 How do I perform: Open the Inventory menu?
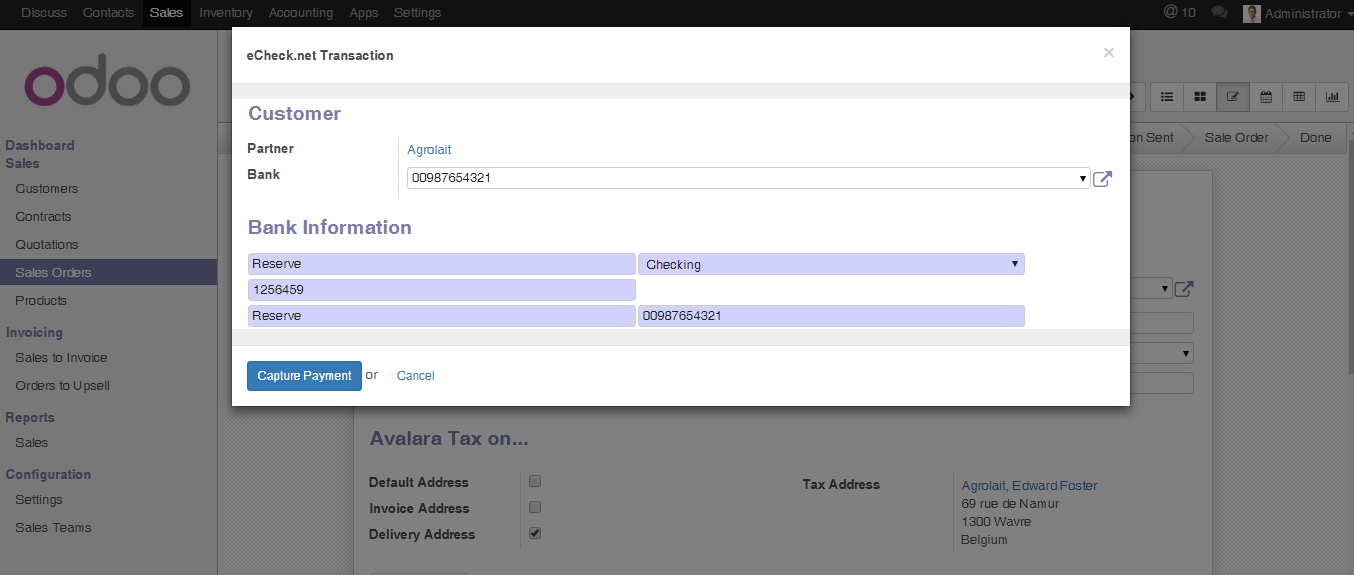(226, 13)
